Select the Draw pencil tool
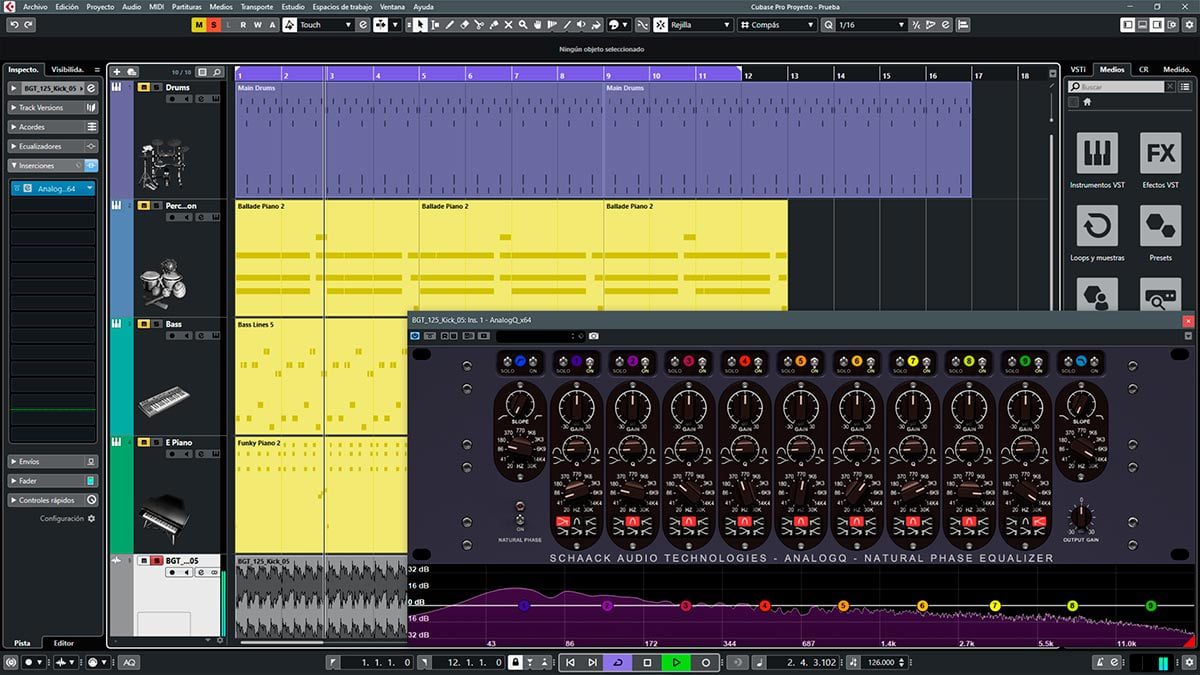Image resolution: width=1200 pixels, height=675 pixels. click(450, 24)
